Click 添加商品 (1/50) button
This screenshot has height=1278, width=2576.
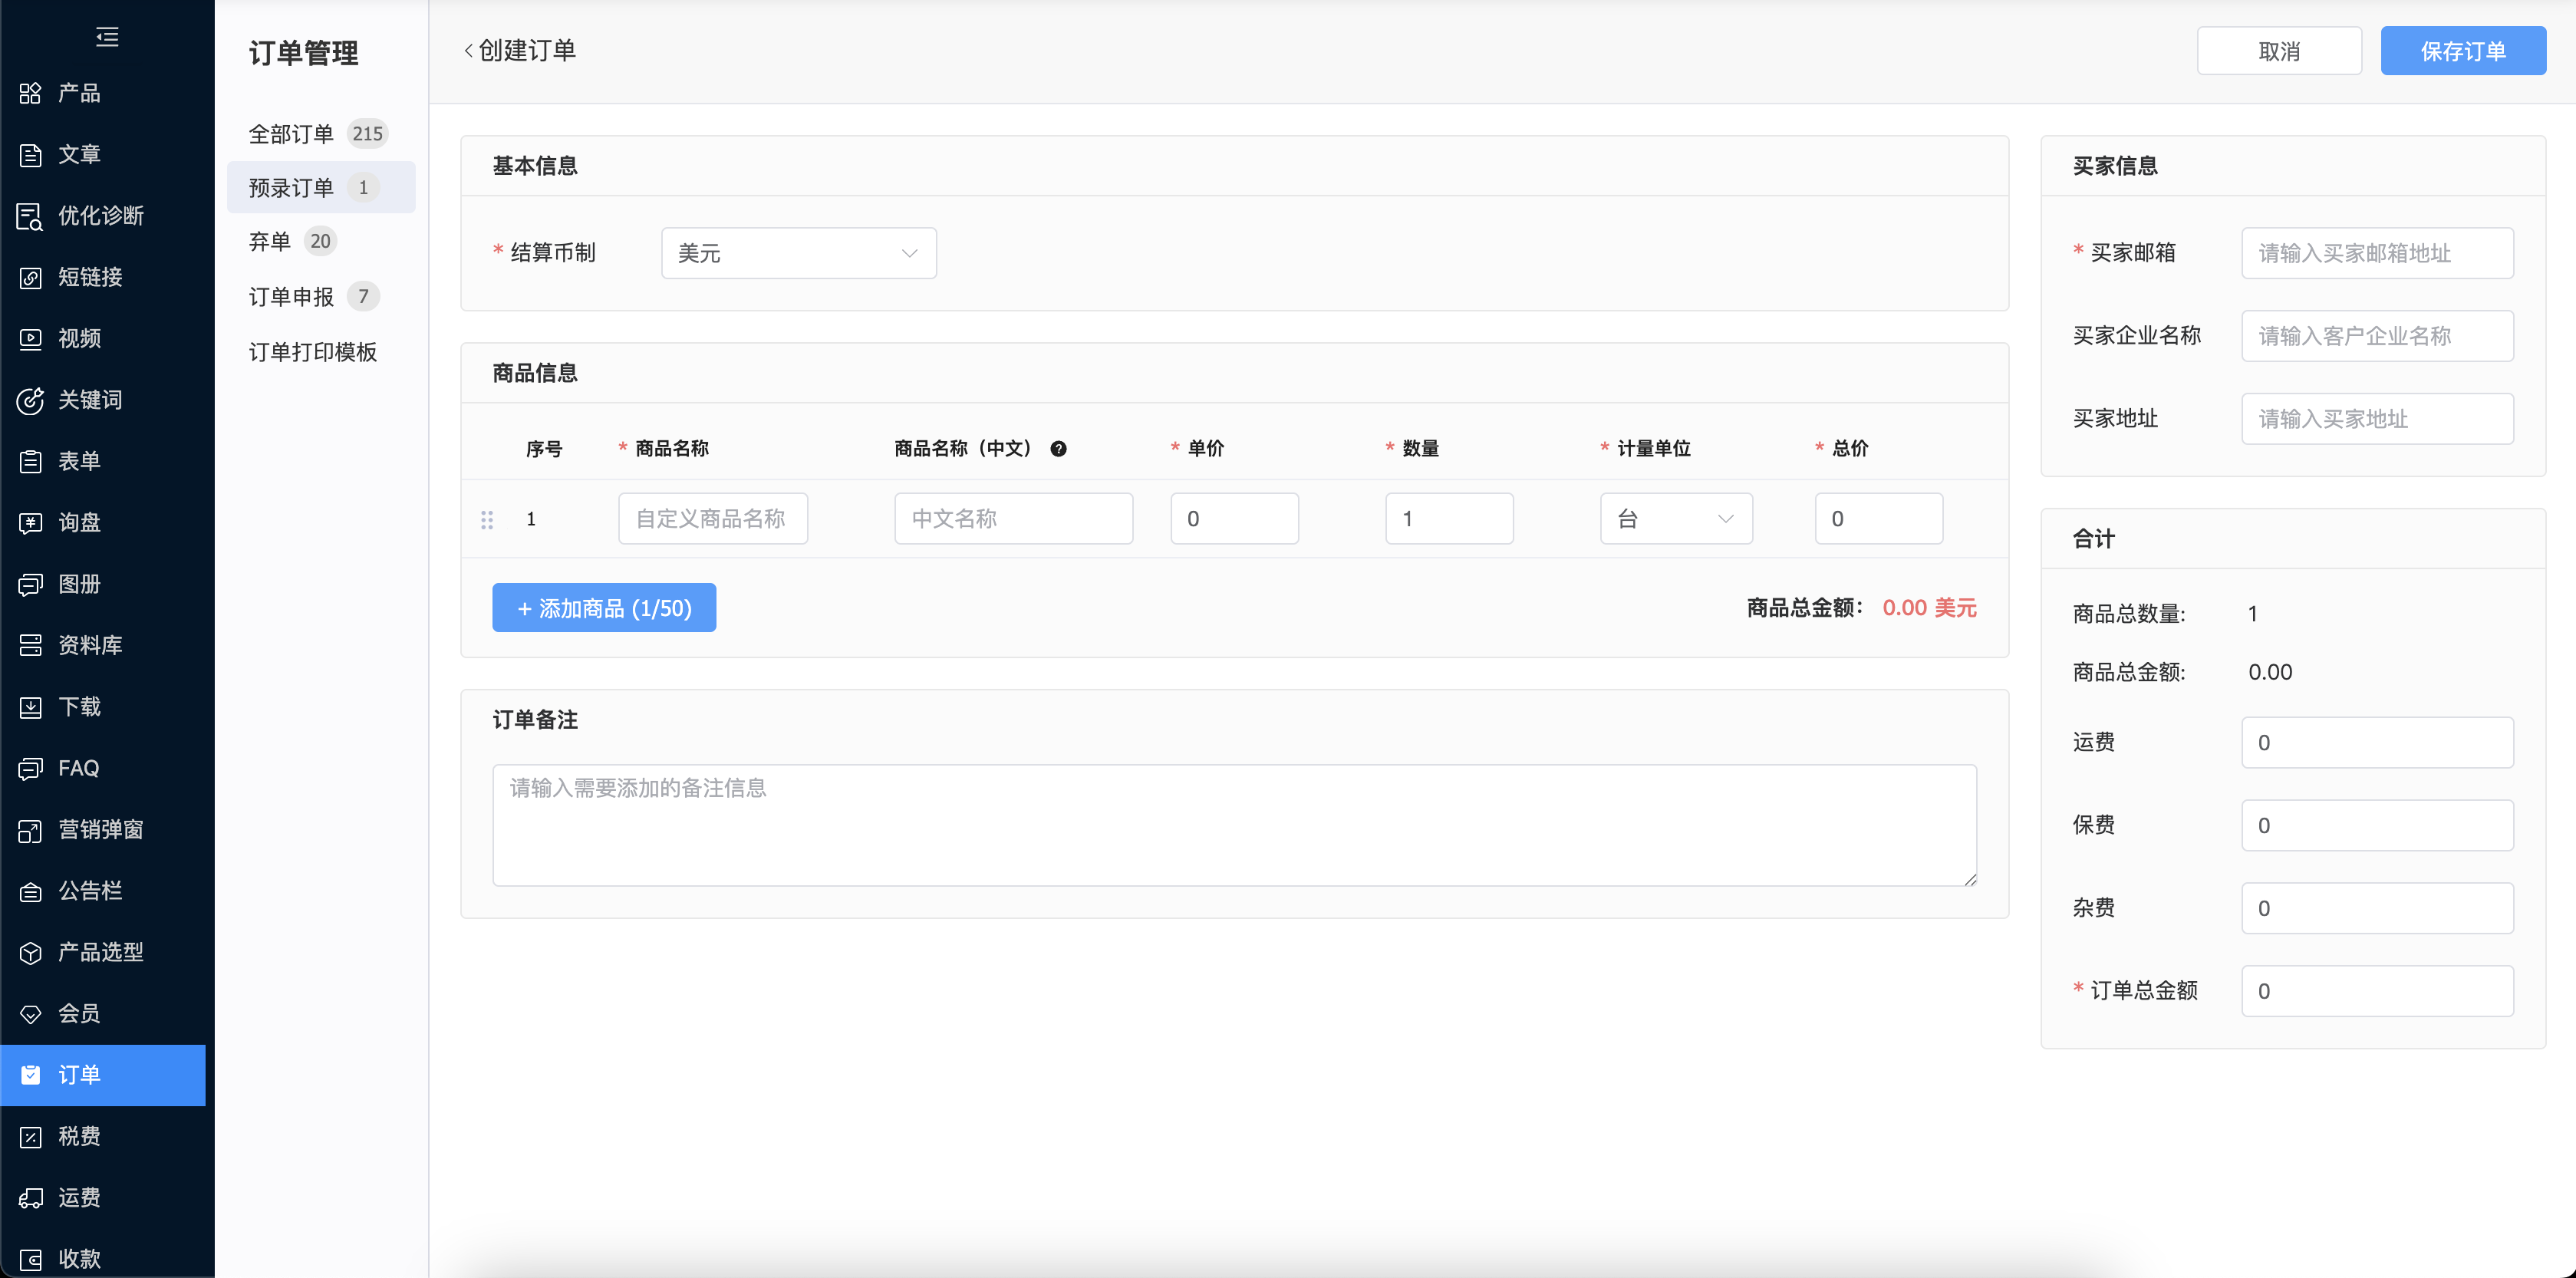[x=604, y=608]
